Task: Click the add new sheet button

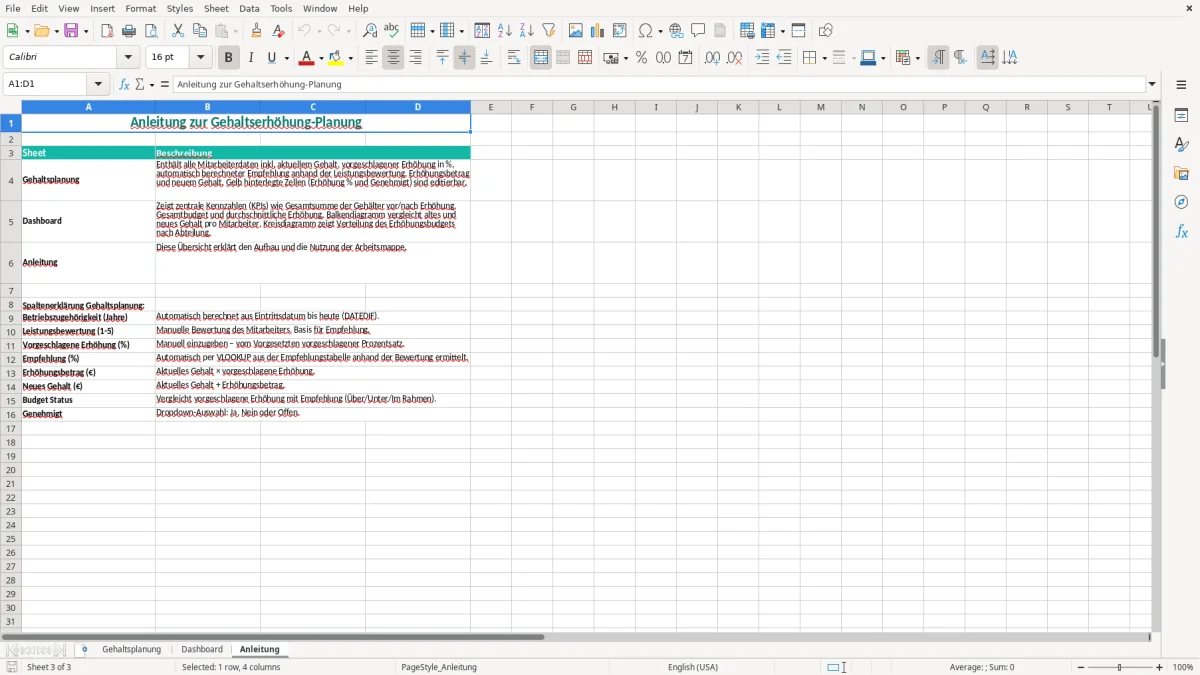Action: (84, 649)
